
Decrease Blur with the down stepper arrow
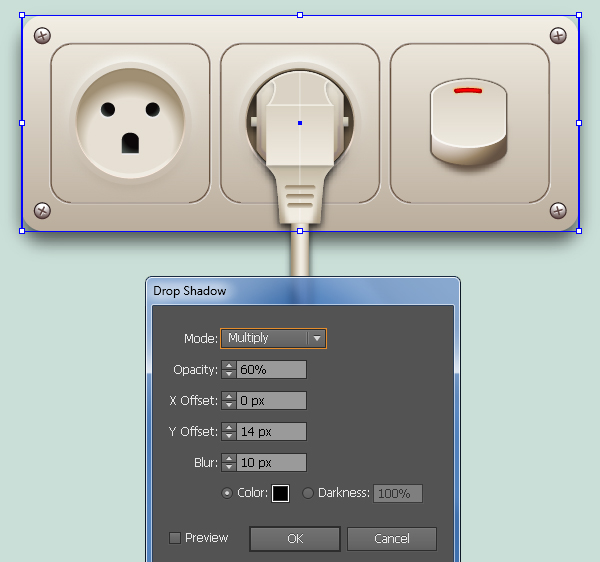(229, 467)
